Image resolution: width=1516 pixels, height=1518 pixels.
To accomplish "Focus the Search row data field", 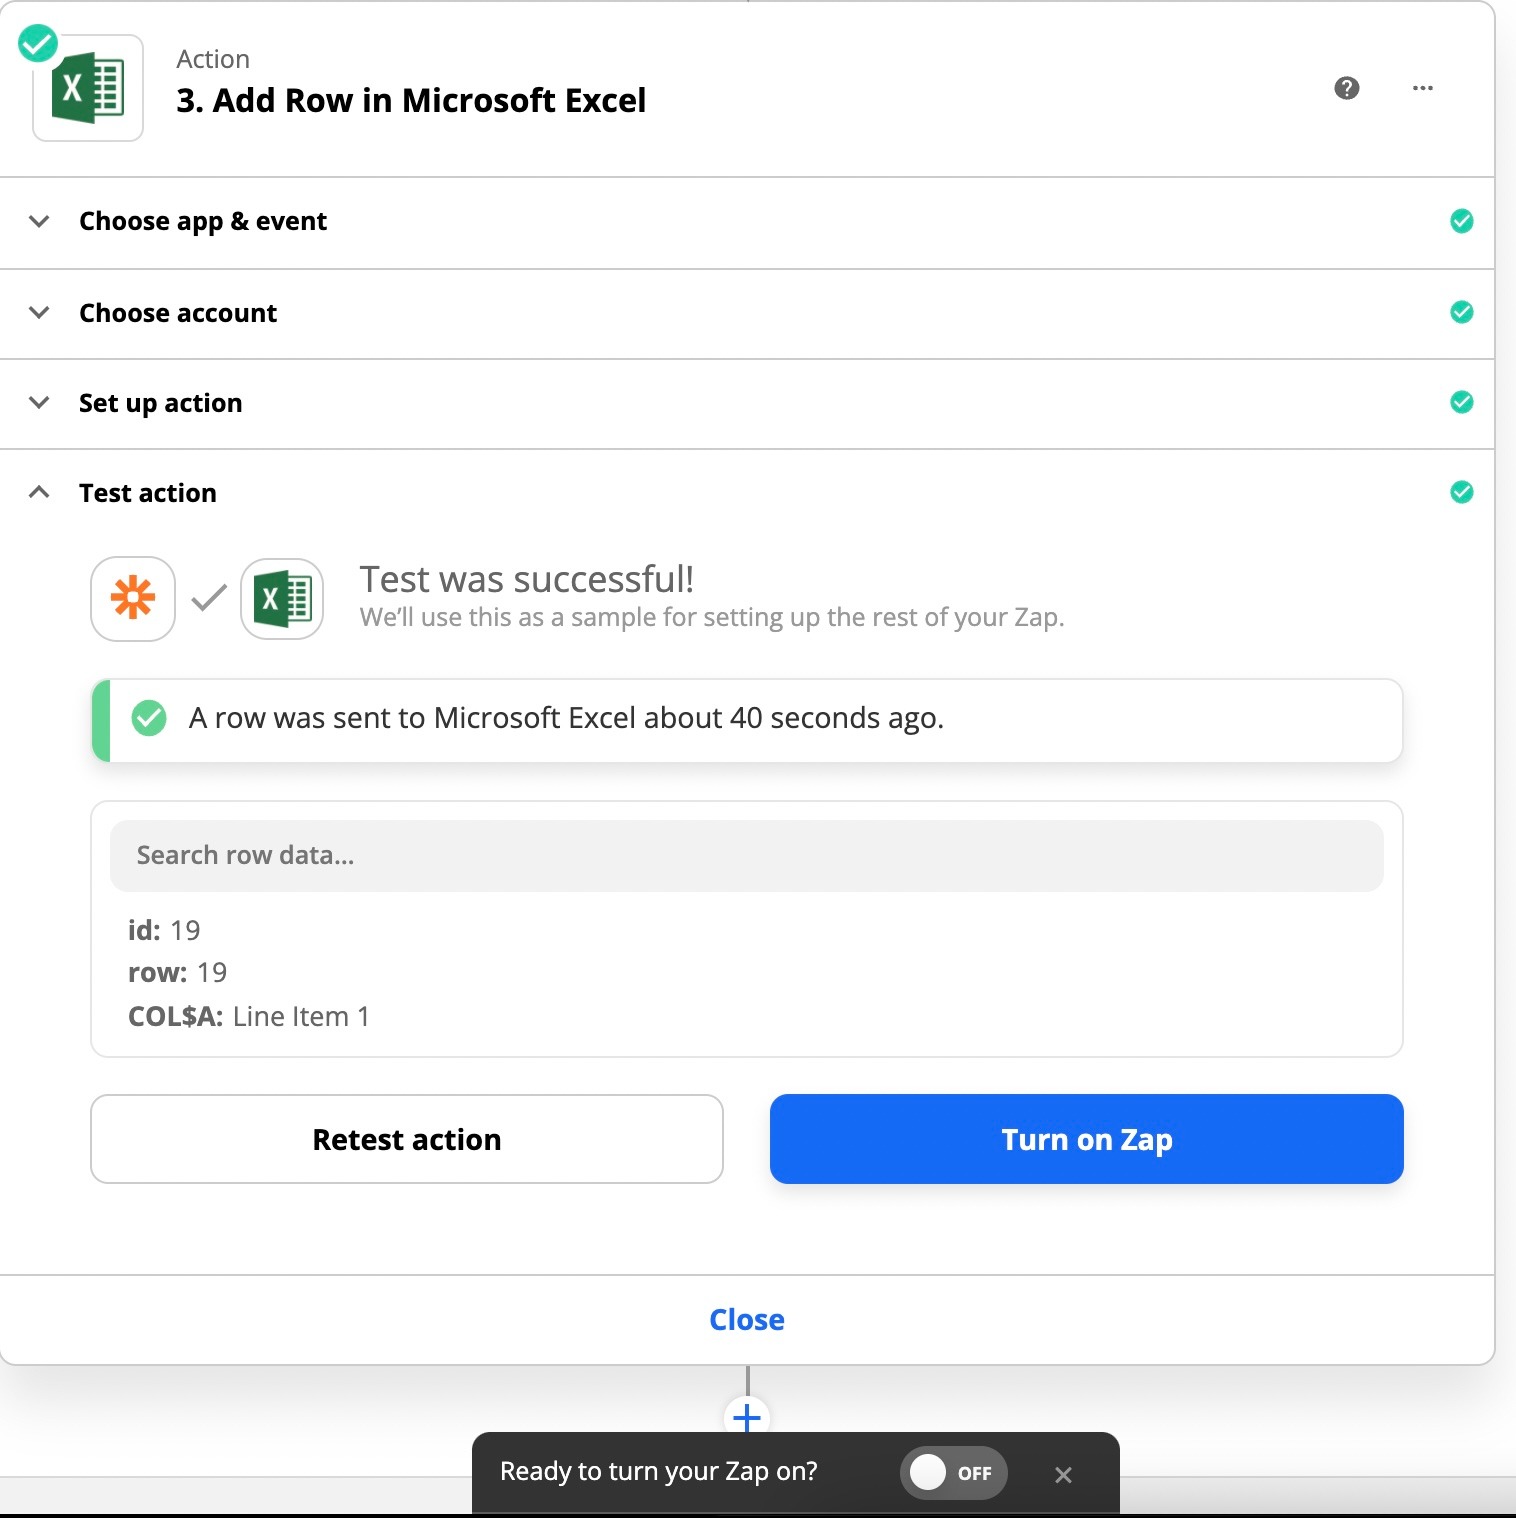I will (746, 856).
